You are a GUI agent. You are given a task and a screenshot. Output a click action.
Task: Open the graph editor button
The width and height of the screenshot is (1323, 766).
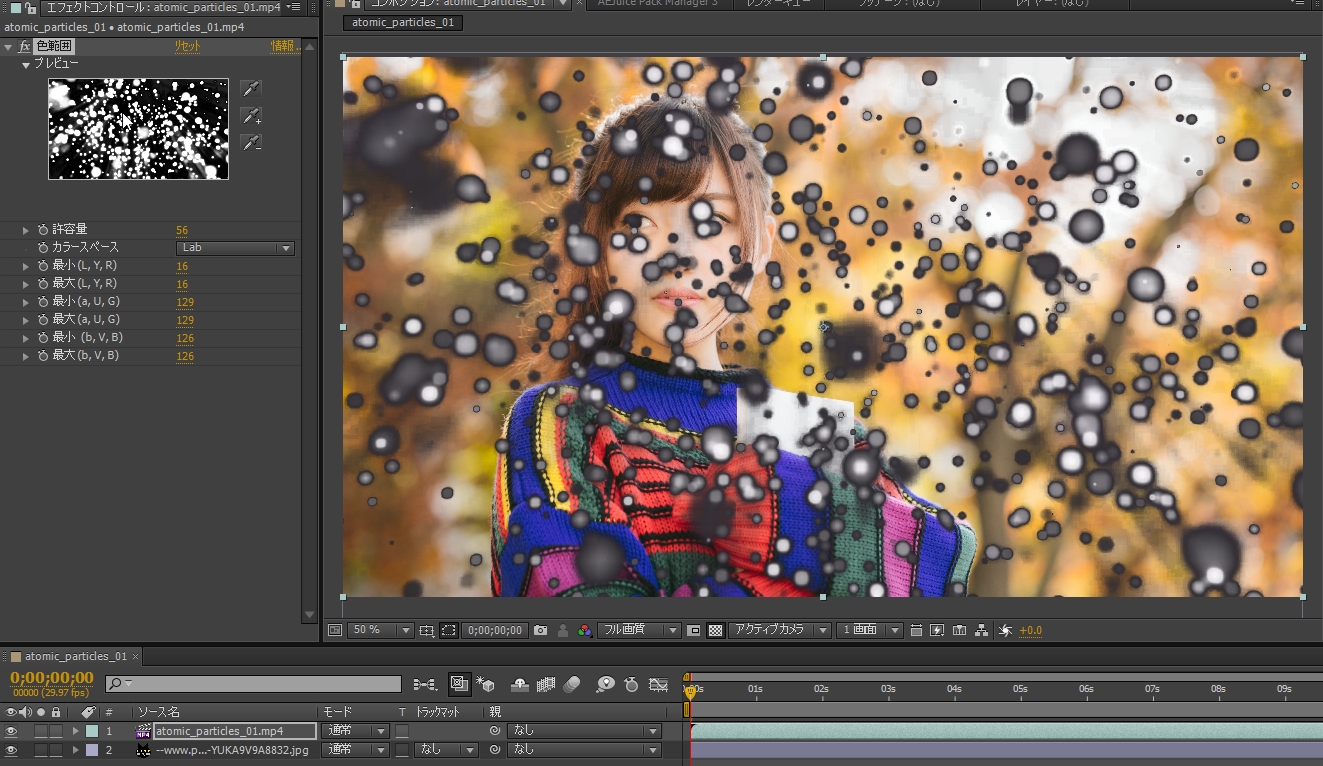click(658, 684)
